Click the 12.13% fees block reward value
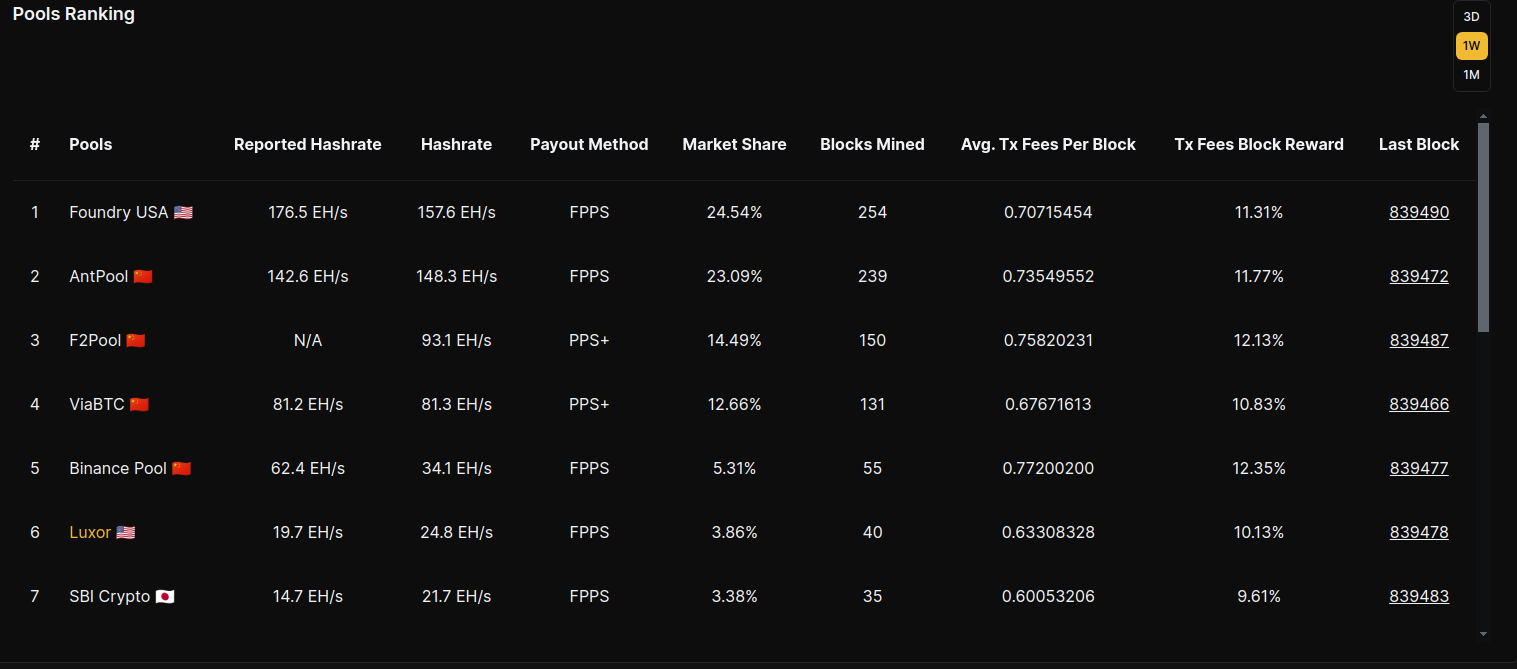The height and width of the screenshot is (669, 1517). 1259,340
